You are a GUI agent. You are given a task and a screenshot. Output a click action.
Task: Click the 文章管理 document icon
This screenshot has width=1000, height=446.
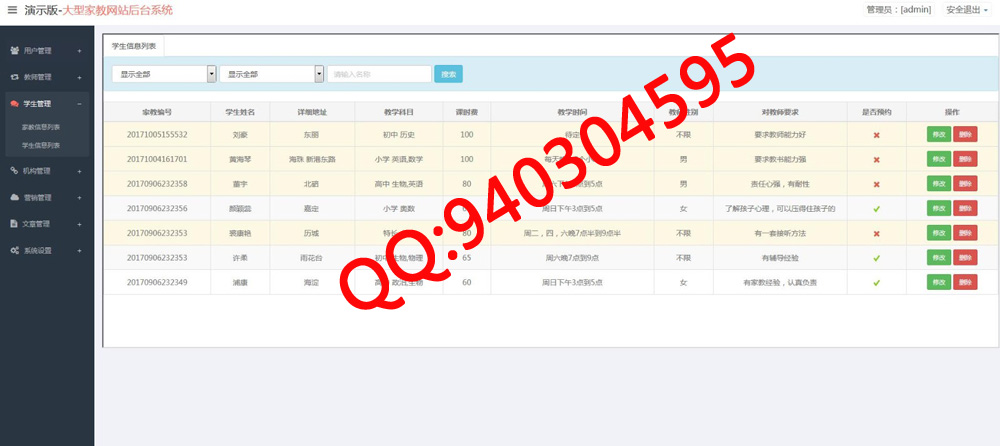(14, 223)
